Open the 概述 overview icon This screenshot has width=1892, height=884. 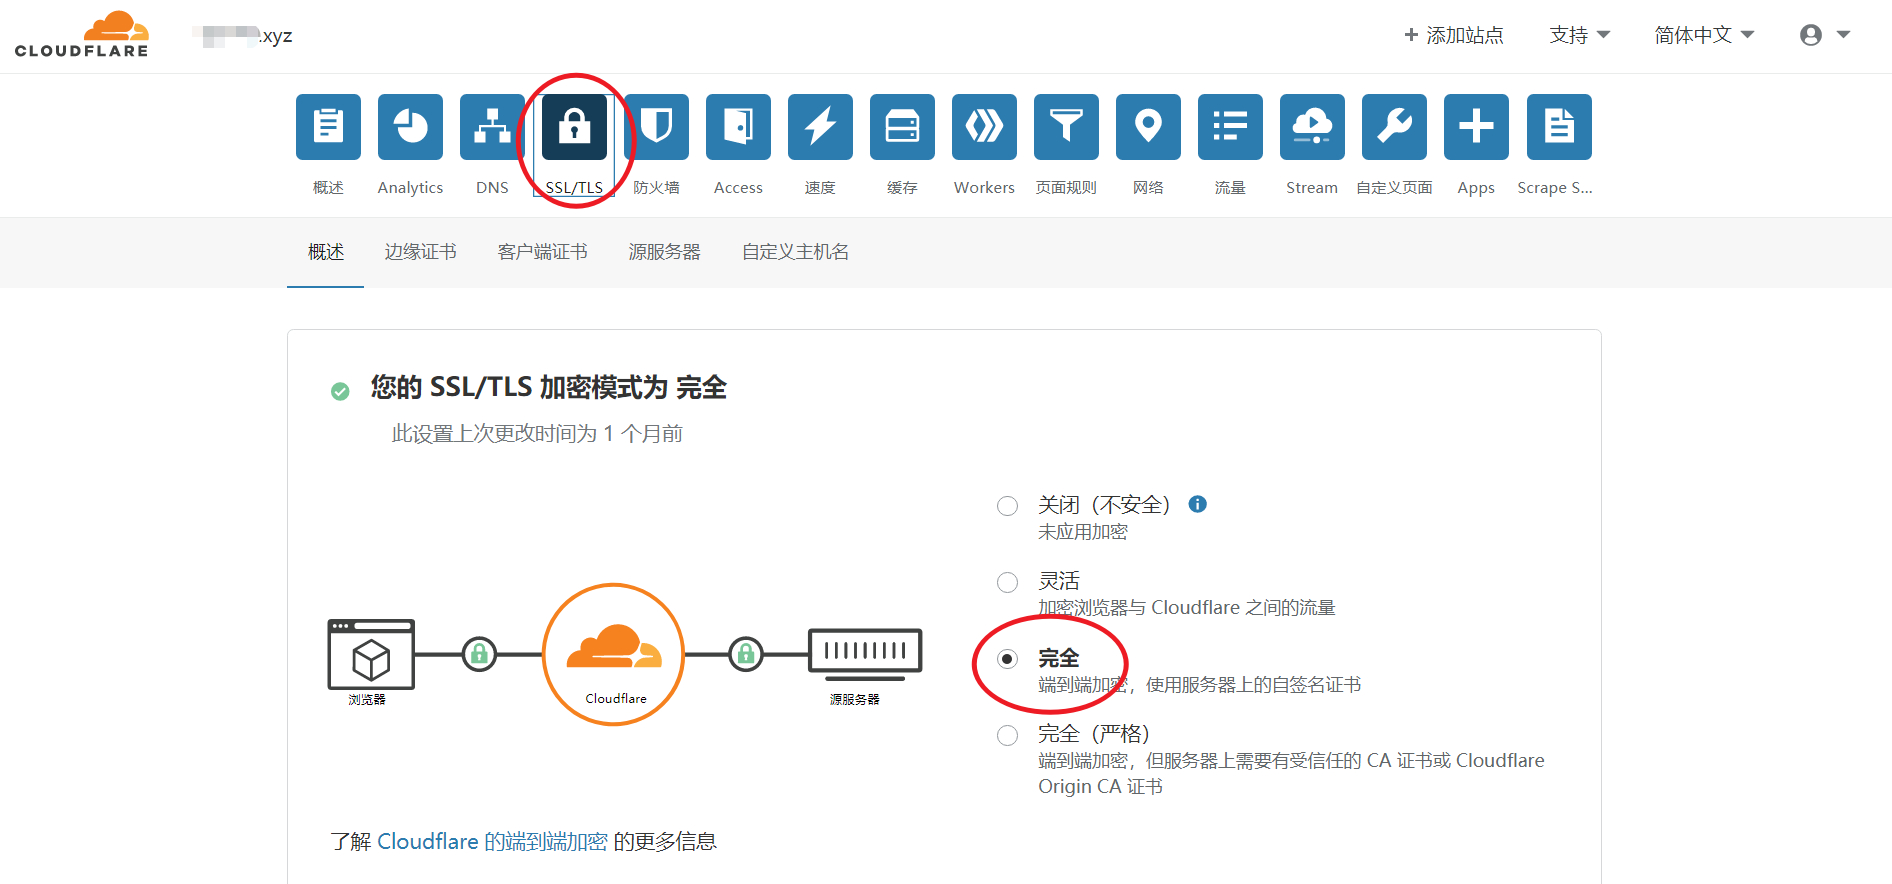[x=328, y=127]
